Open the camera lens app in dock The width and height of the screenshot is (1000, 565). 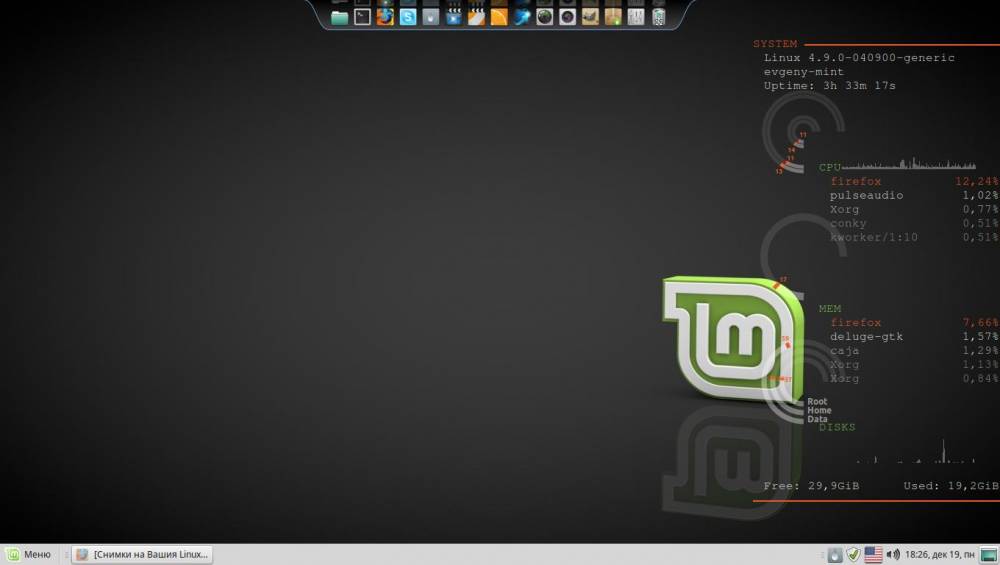(568, 17)
